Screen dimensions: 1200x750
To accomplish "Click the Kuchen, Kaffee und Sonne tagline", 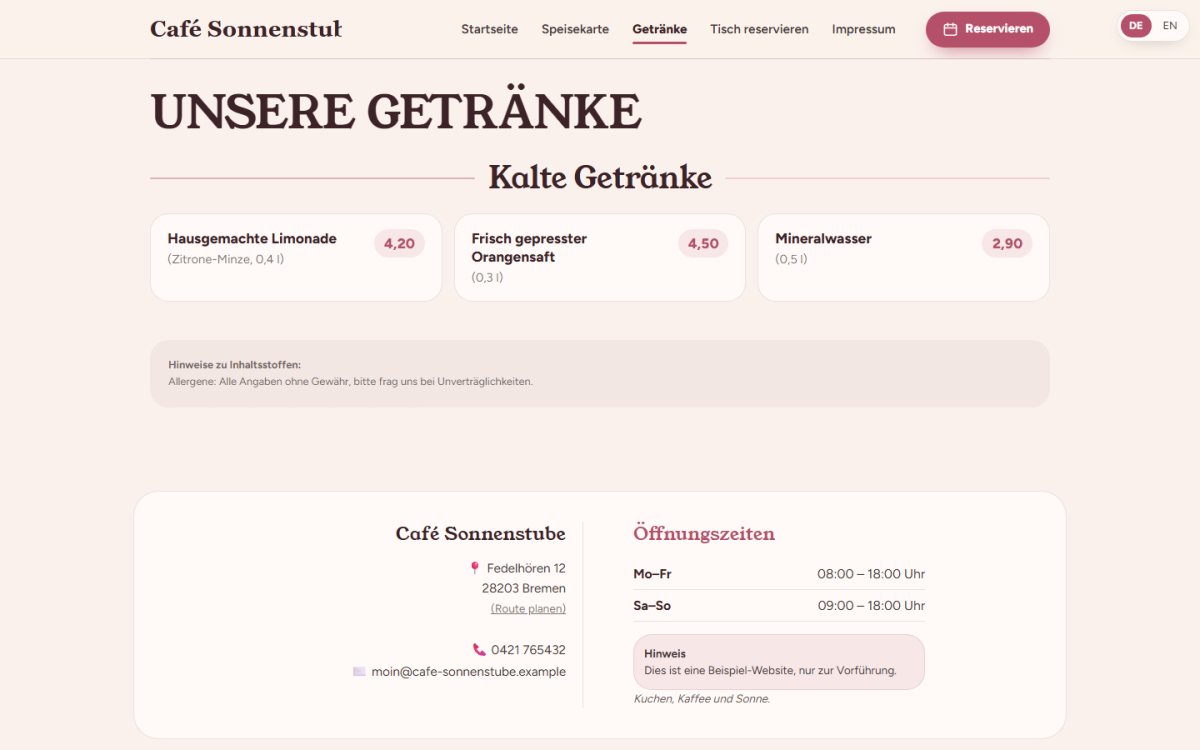I will point(702,699).
